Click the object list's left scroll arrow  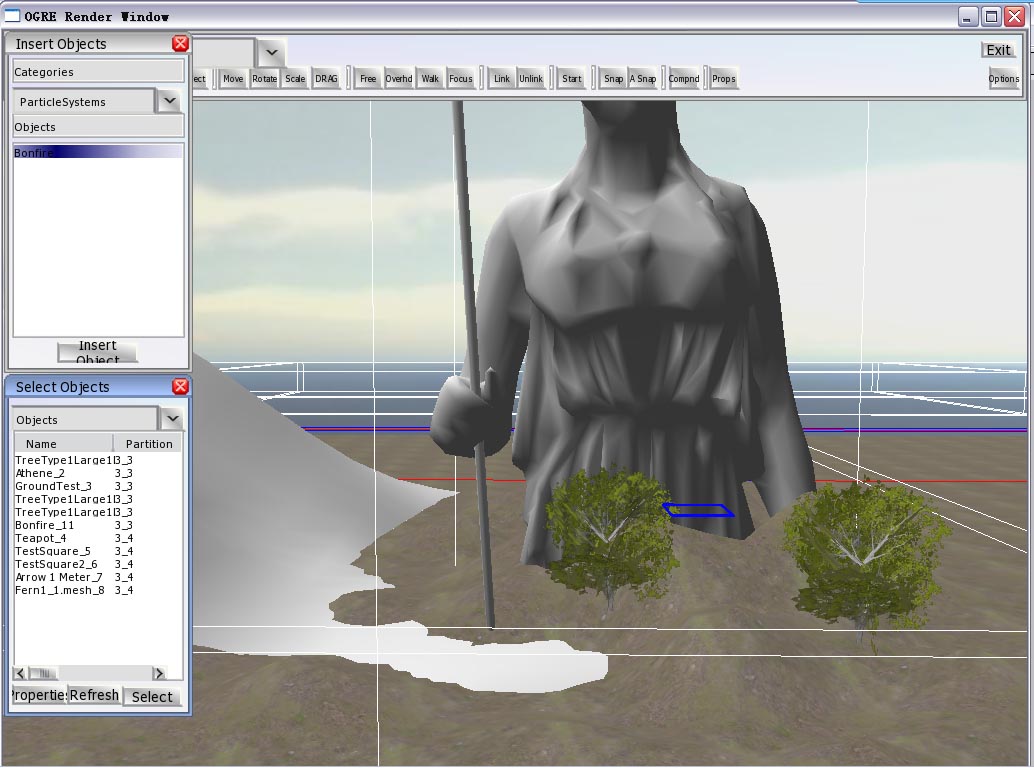point(20,673)
